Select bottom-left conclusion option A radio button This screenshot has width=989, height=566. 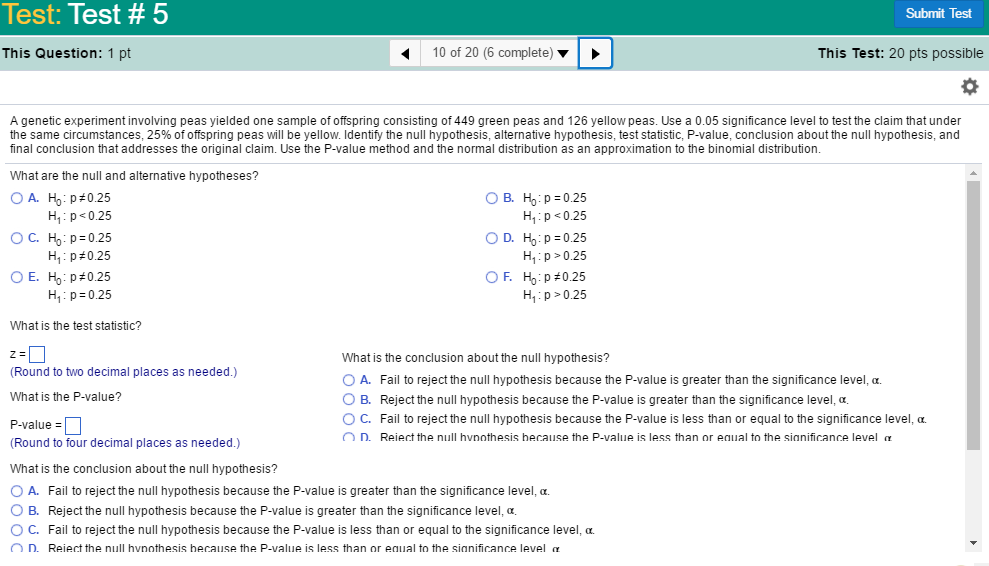click(x=17, y=491)
